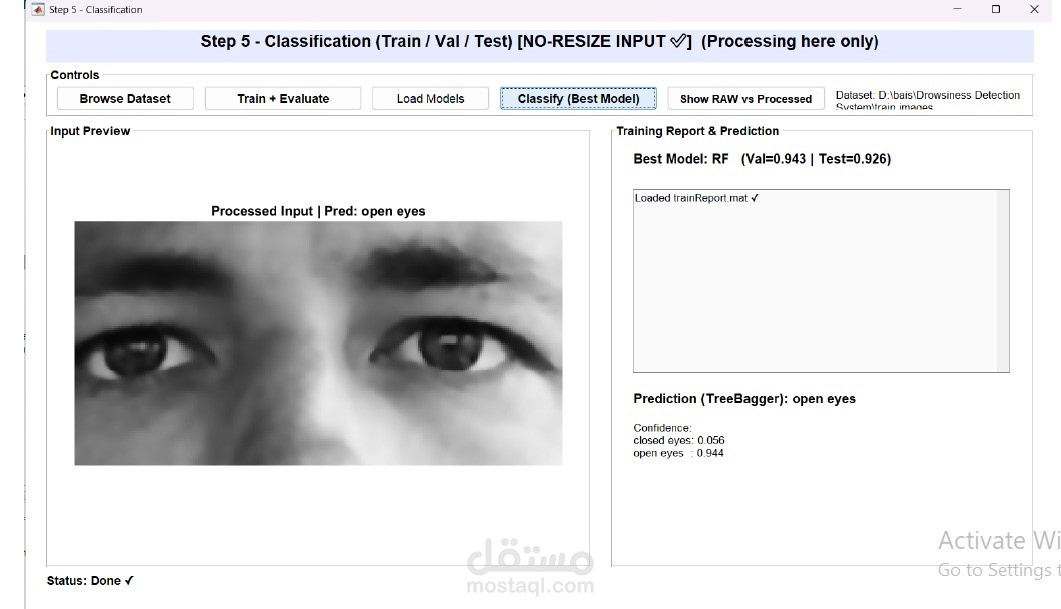This screenshot has width=1061, height=609.
Task: Click the processed eye image preview
Action: point(318,343)
